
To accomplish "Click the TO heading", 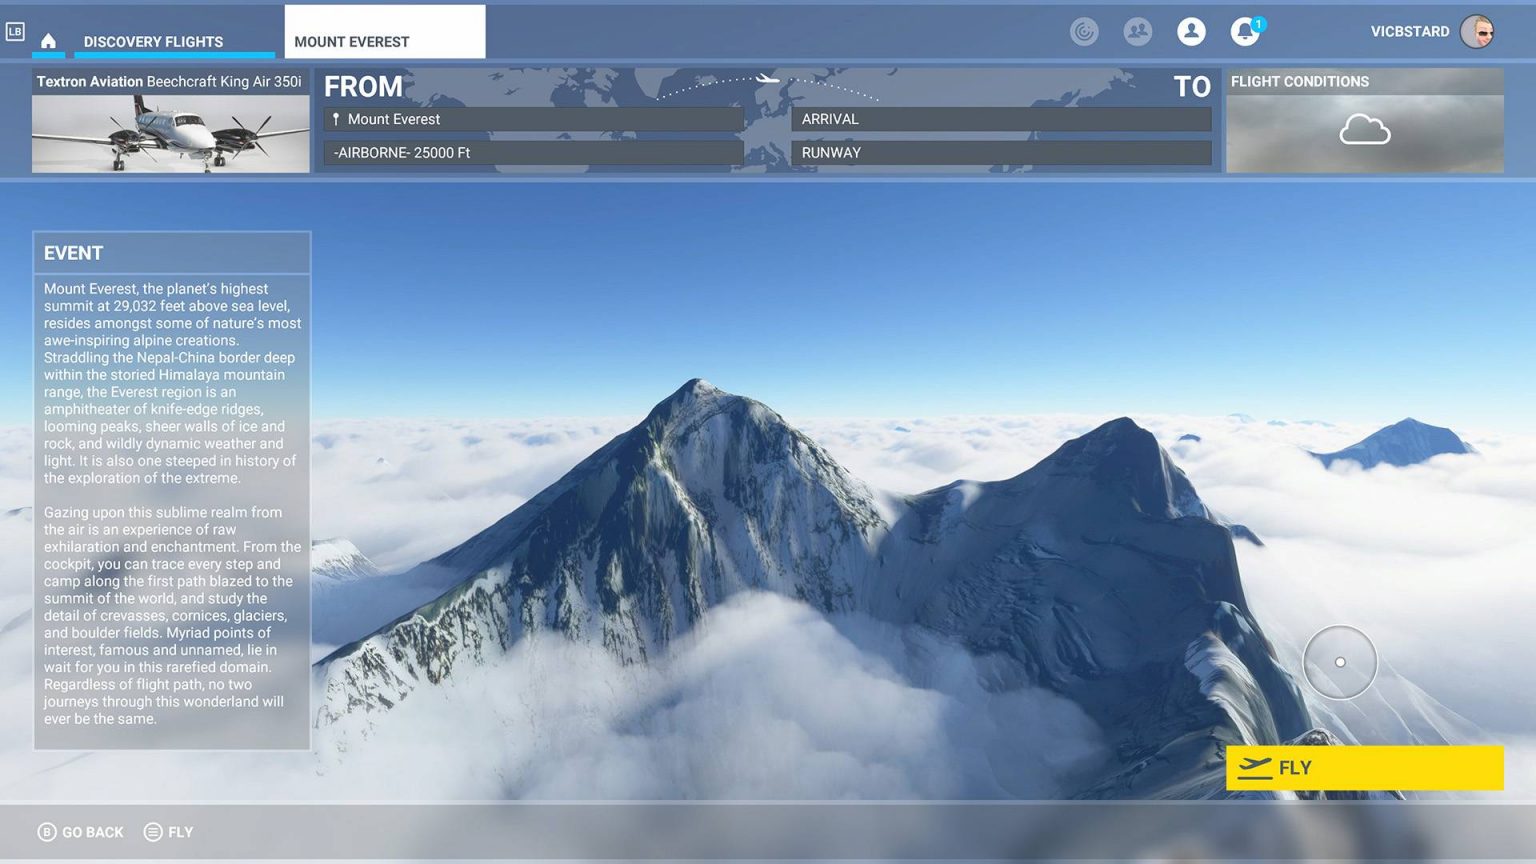I will click(1192, 87).
